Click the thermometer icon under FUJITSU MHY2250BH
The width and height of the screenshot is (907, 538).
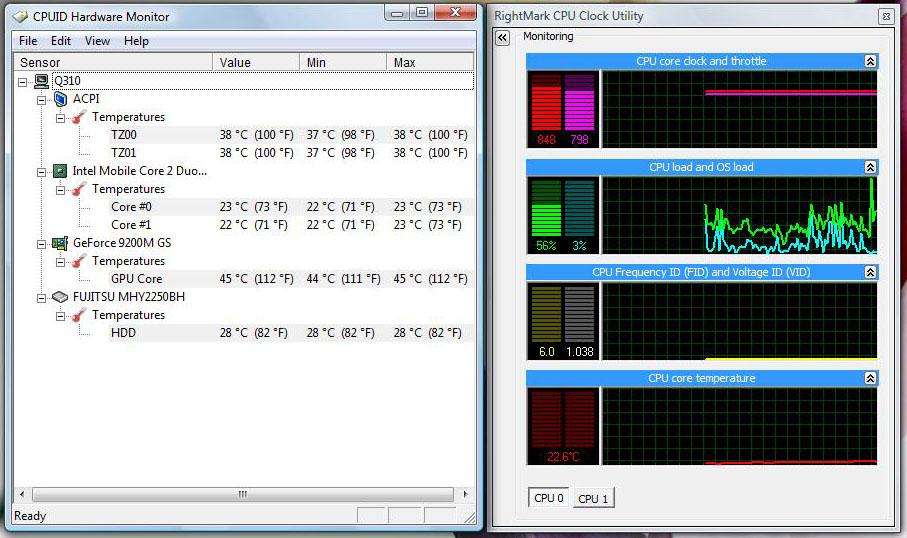point(79,315)
